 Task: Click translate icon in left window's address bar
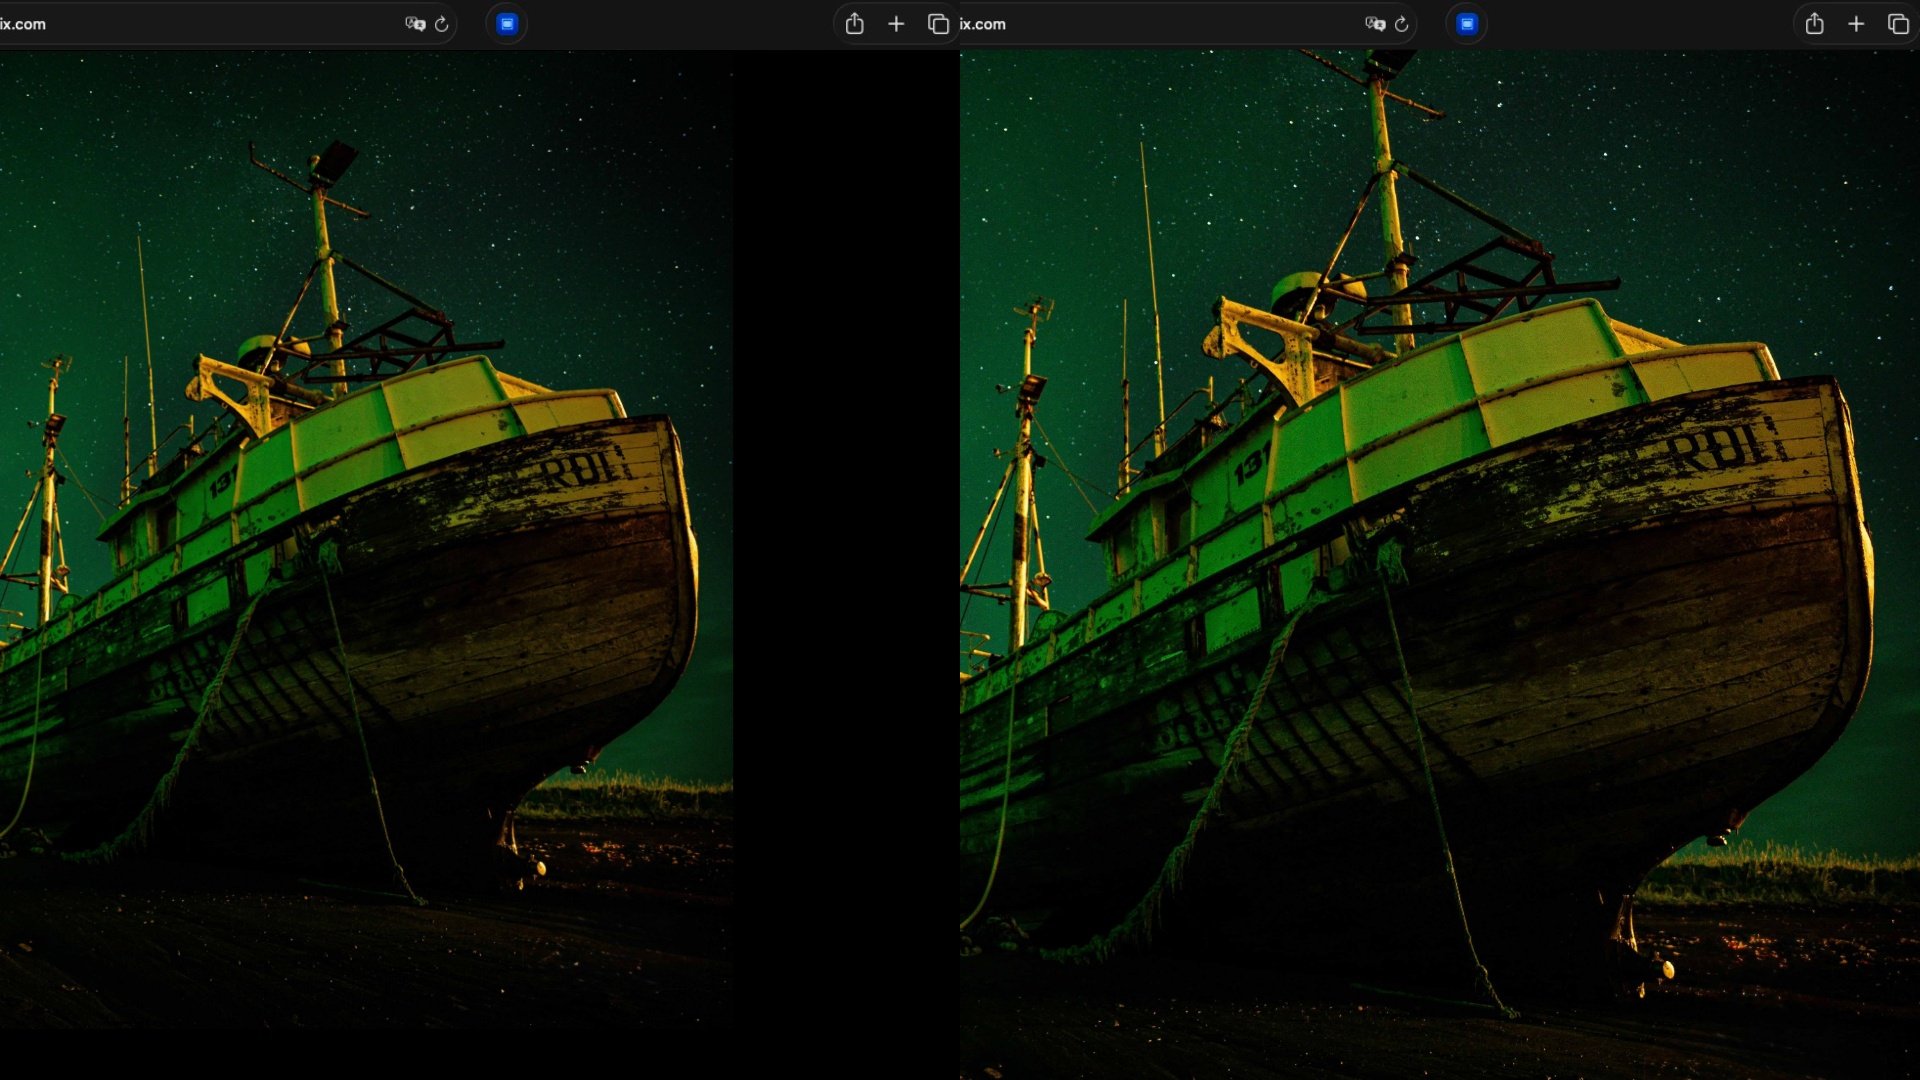coord(415,24)
